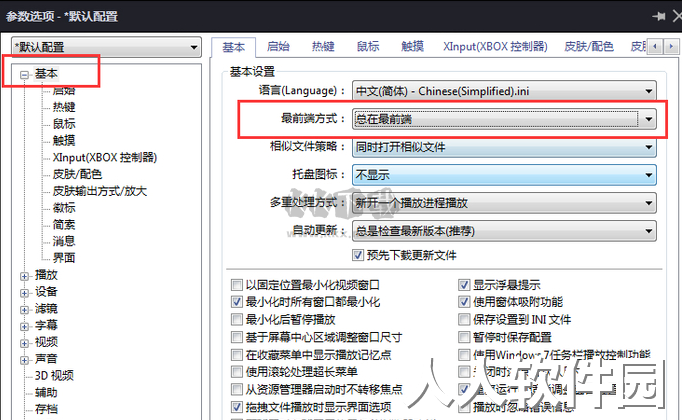The height and width of the screenshot is (420, 682).
Task: Toggle 预先下载更新文件 checkbox
Action: click(x=358, y=255)
